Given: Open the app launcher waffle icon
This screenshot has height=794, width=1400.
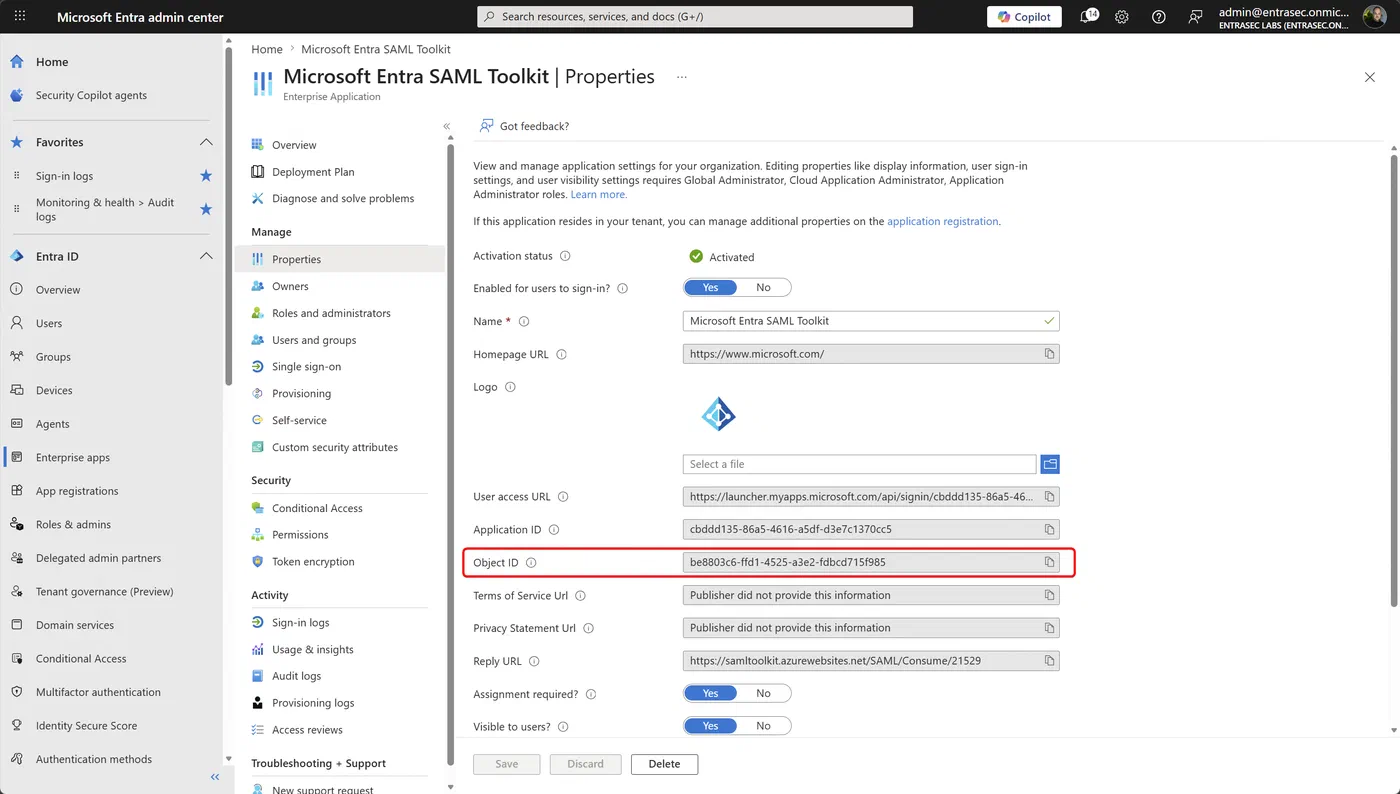Looking at the screenshot, I should (x=20, y=17).
